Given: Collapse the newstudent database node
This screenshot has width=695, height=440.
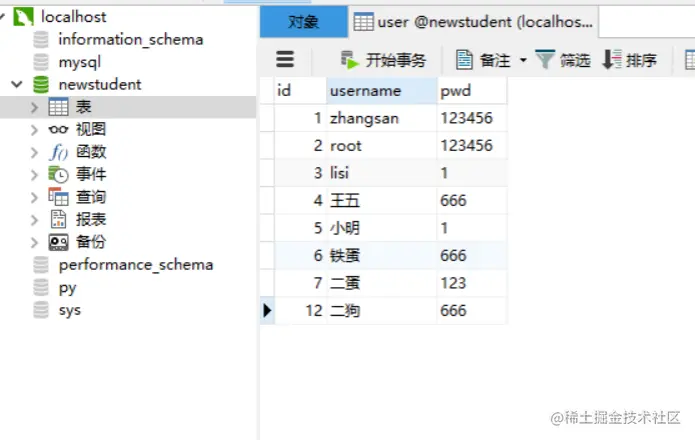Looking at the screenshot, I should coord(17,84).
